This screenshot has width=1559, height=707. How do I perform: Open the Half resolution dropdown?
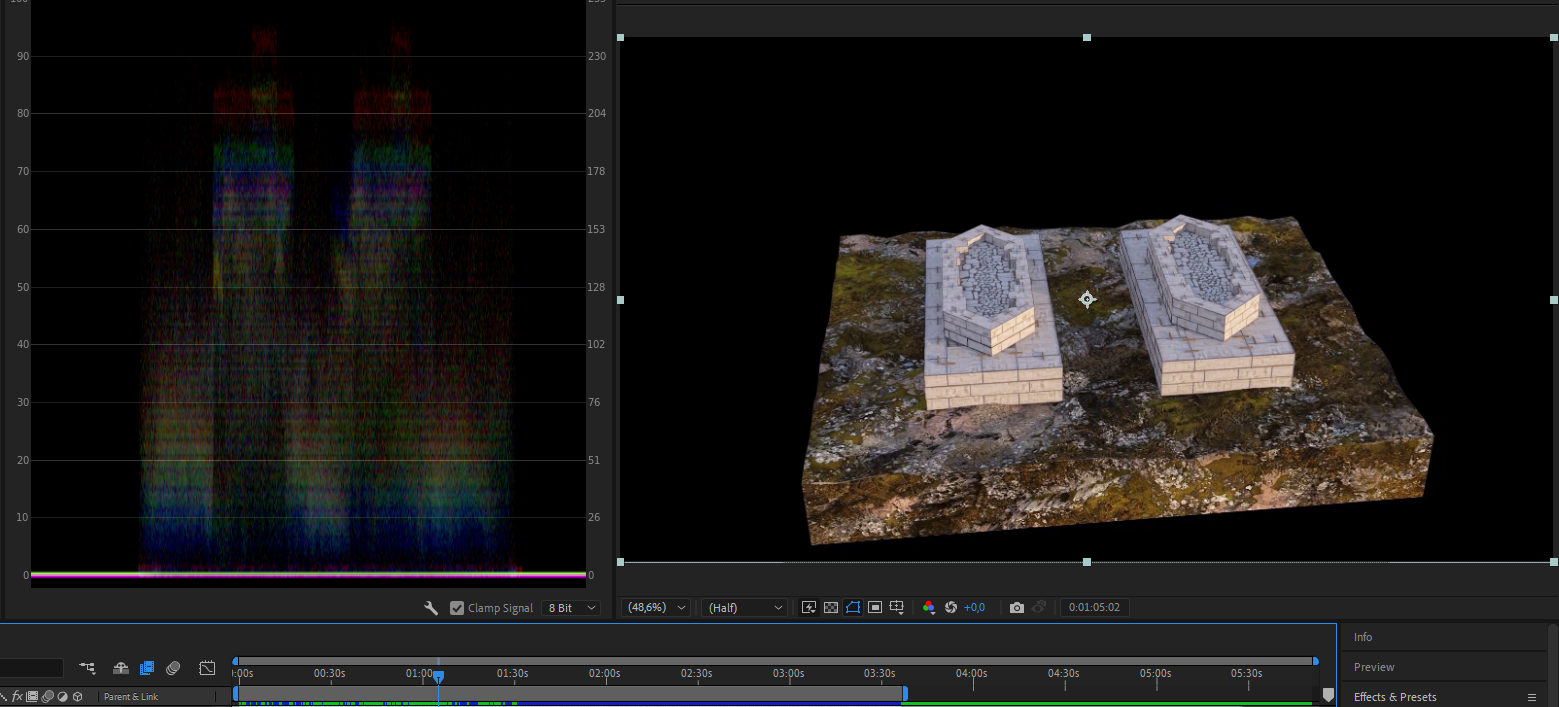click(x=745, y=608)
